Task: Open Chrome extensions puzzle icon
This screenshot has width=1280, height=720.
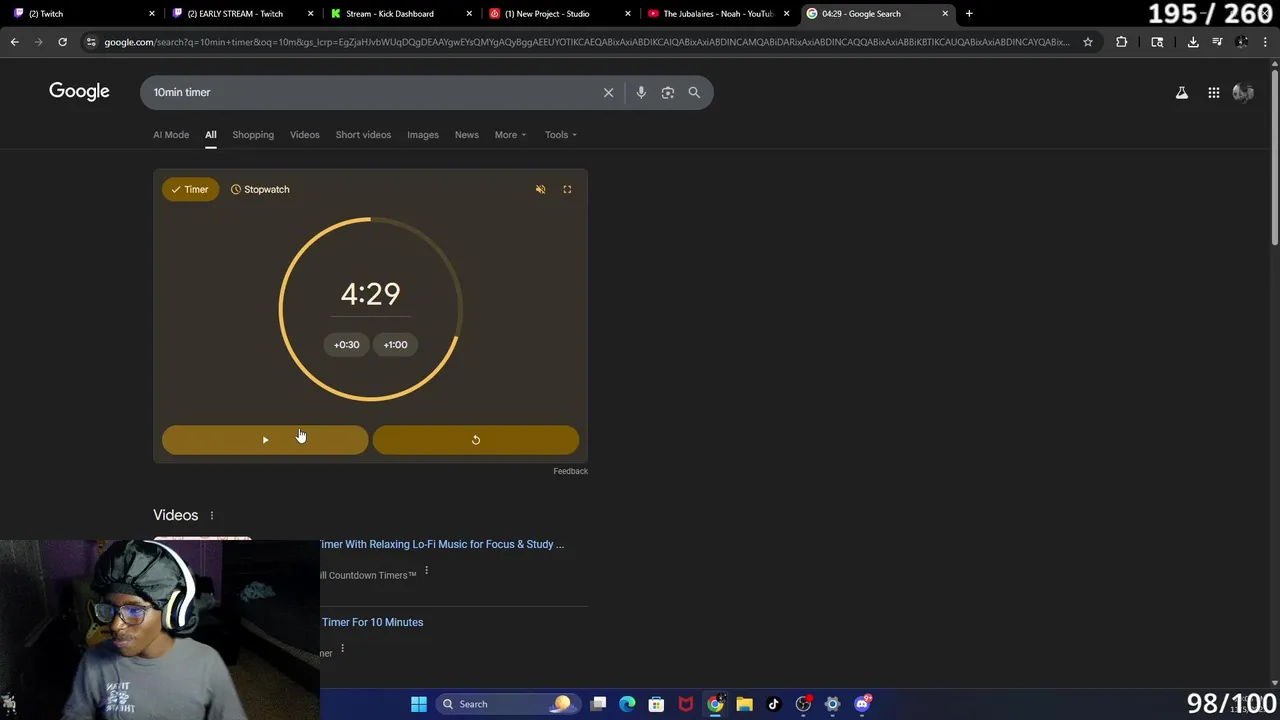Action: pos(1121,42)
